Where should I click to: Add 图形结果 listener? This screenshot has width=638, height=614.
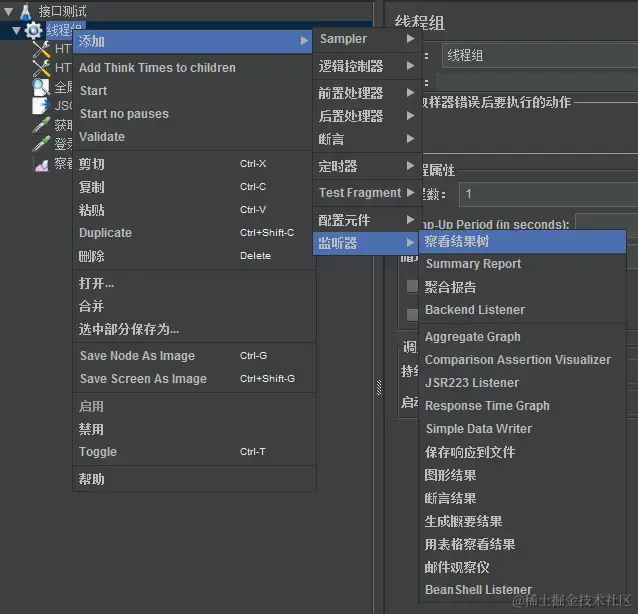[x=522, y=475]
